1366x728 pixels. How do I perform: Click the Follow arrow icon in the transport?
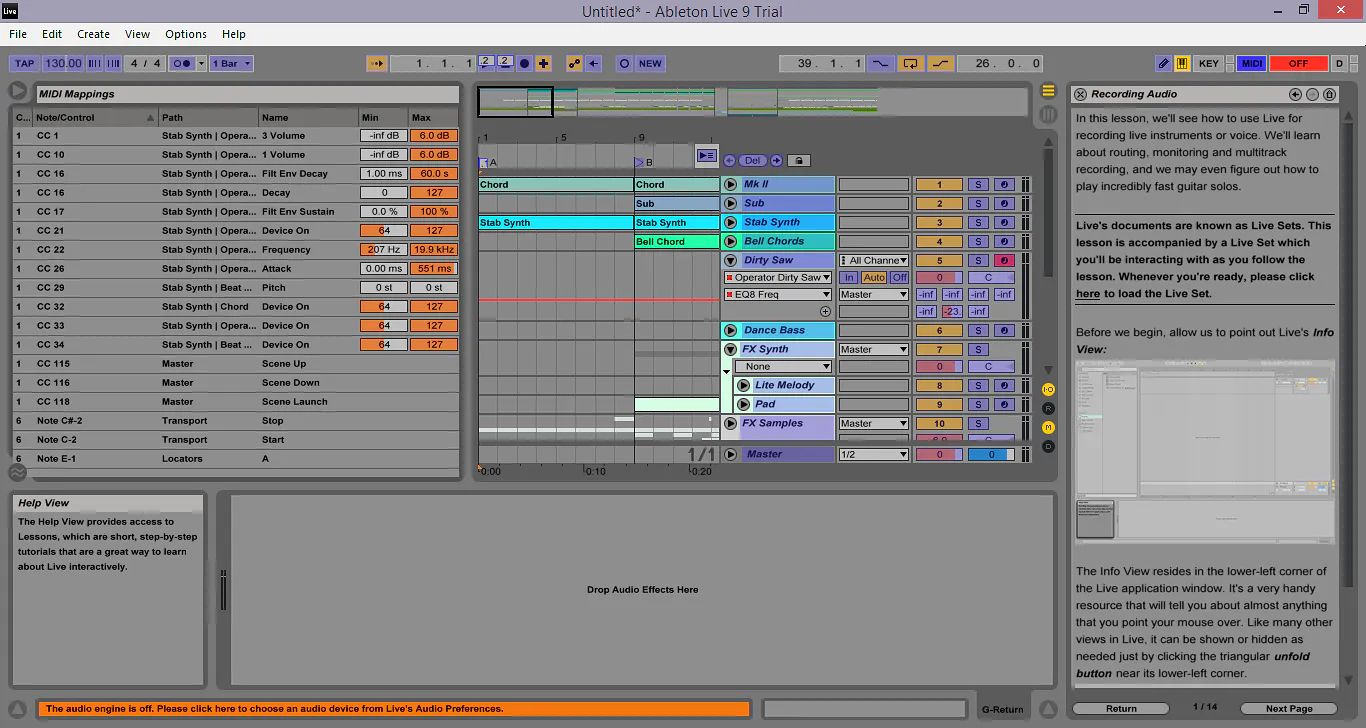pos(375,63)
